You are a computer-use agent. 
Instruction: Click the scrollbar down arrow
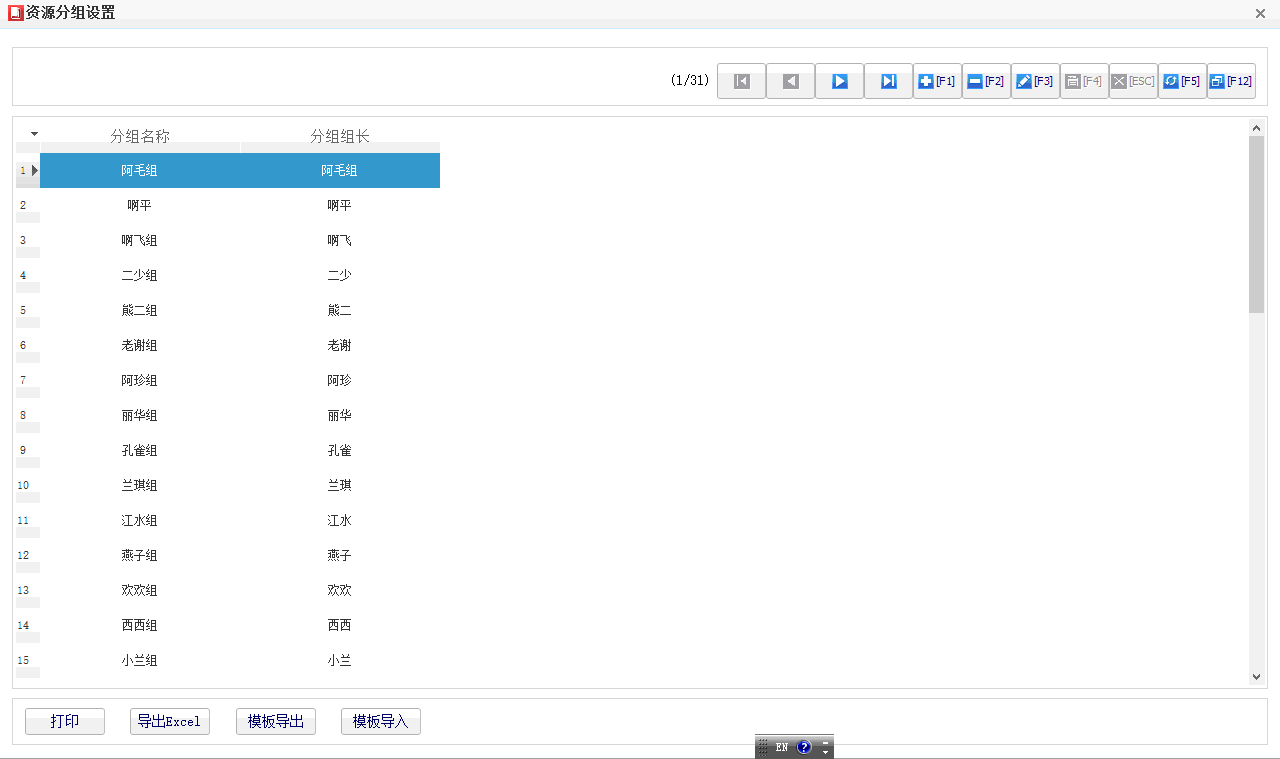click(1257, 677)
